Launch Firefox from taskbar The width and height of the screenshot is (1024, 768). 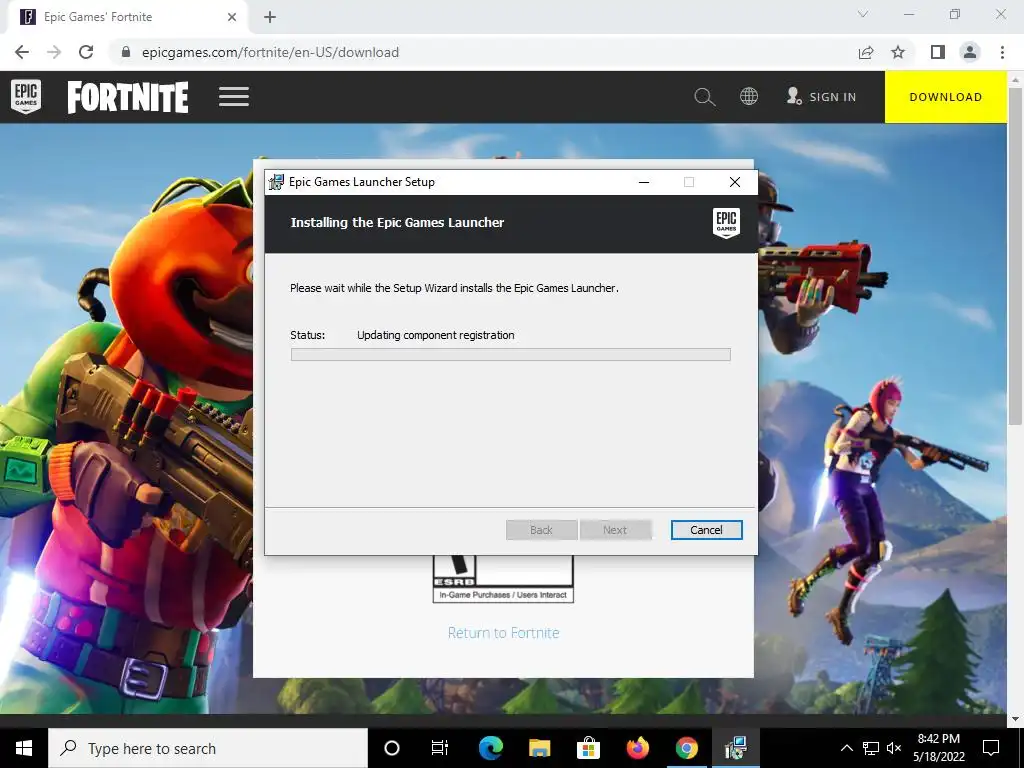(x=637, y=748)
